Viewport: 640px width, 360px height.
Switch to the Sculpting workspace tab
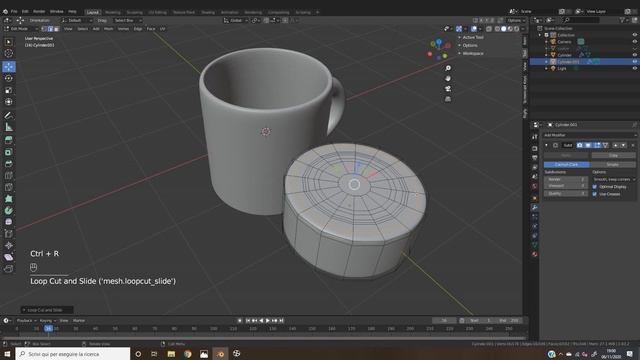[134, 12]
